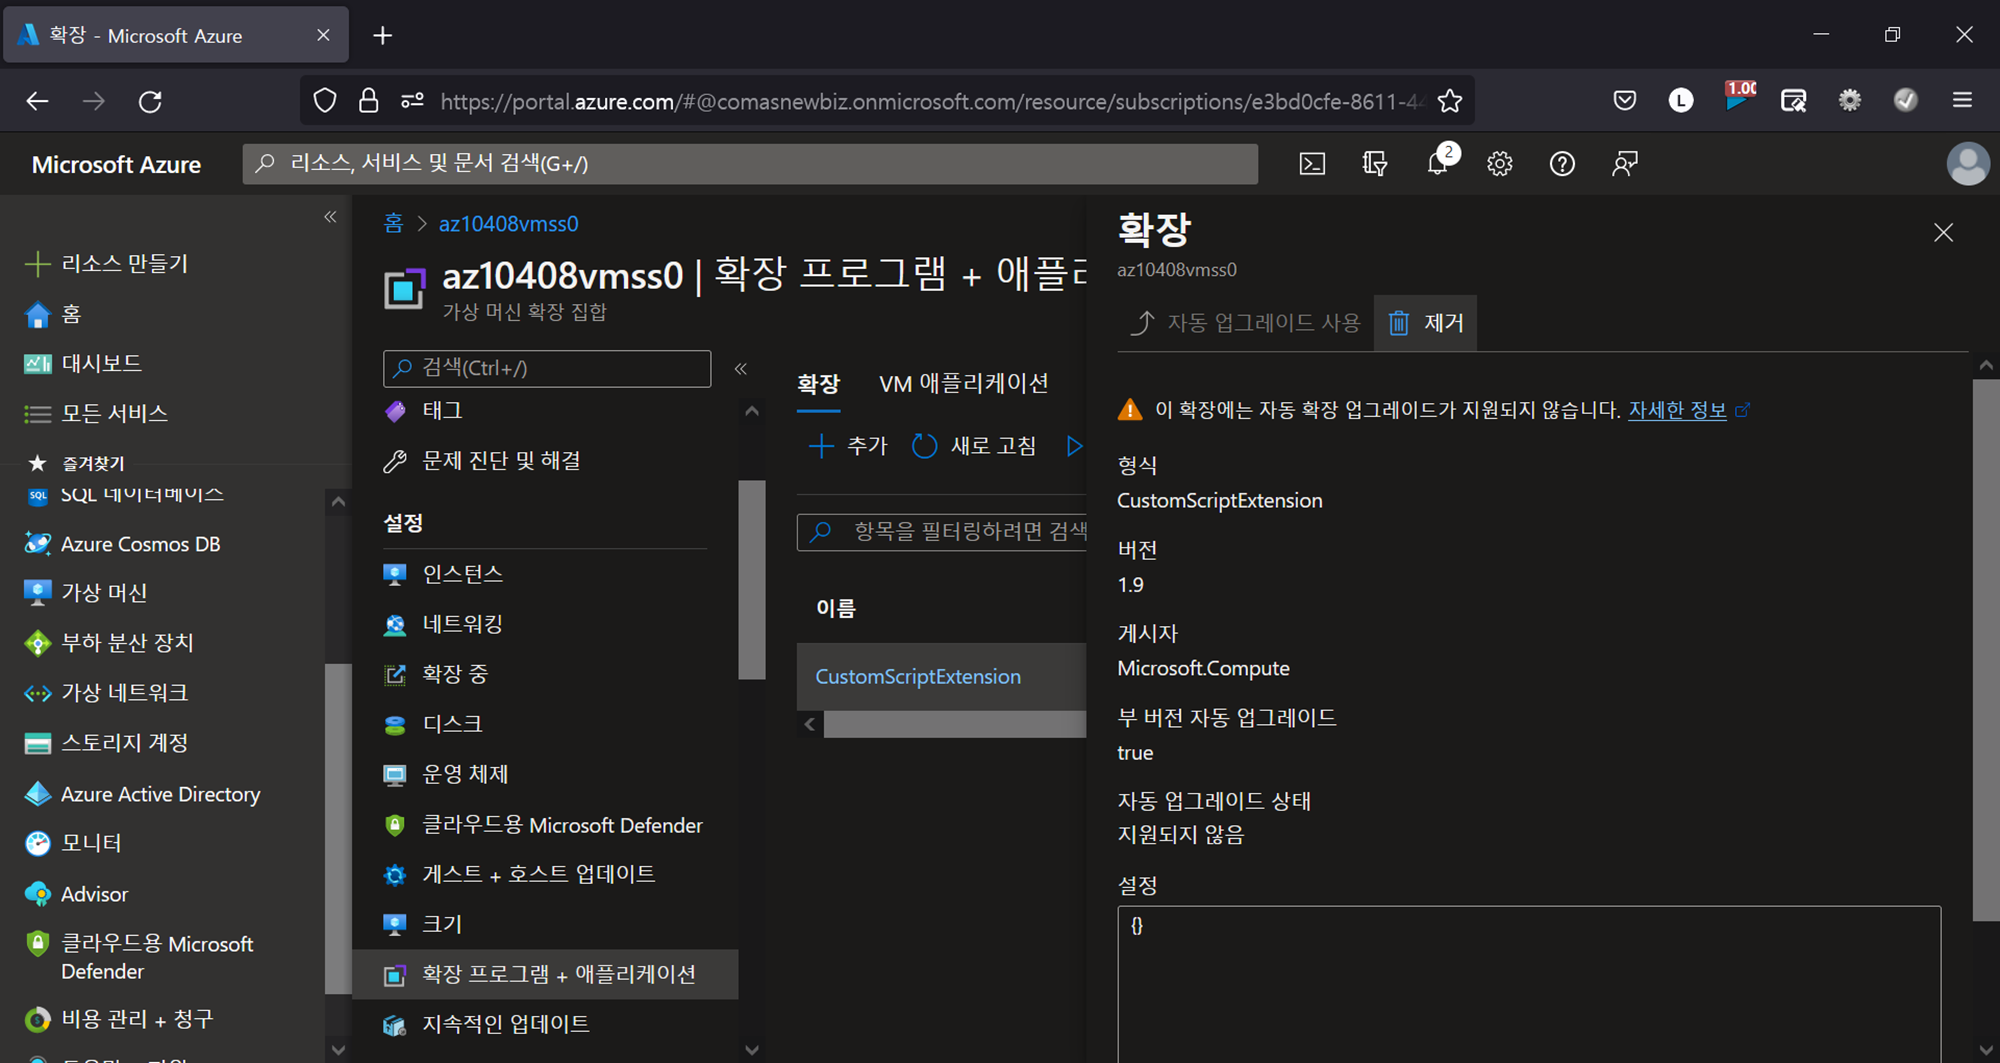2000x1063 pixels.
Task: Open 가상 네트워크 from favorites
Action: click(106, 693)
